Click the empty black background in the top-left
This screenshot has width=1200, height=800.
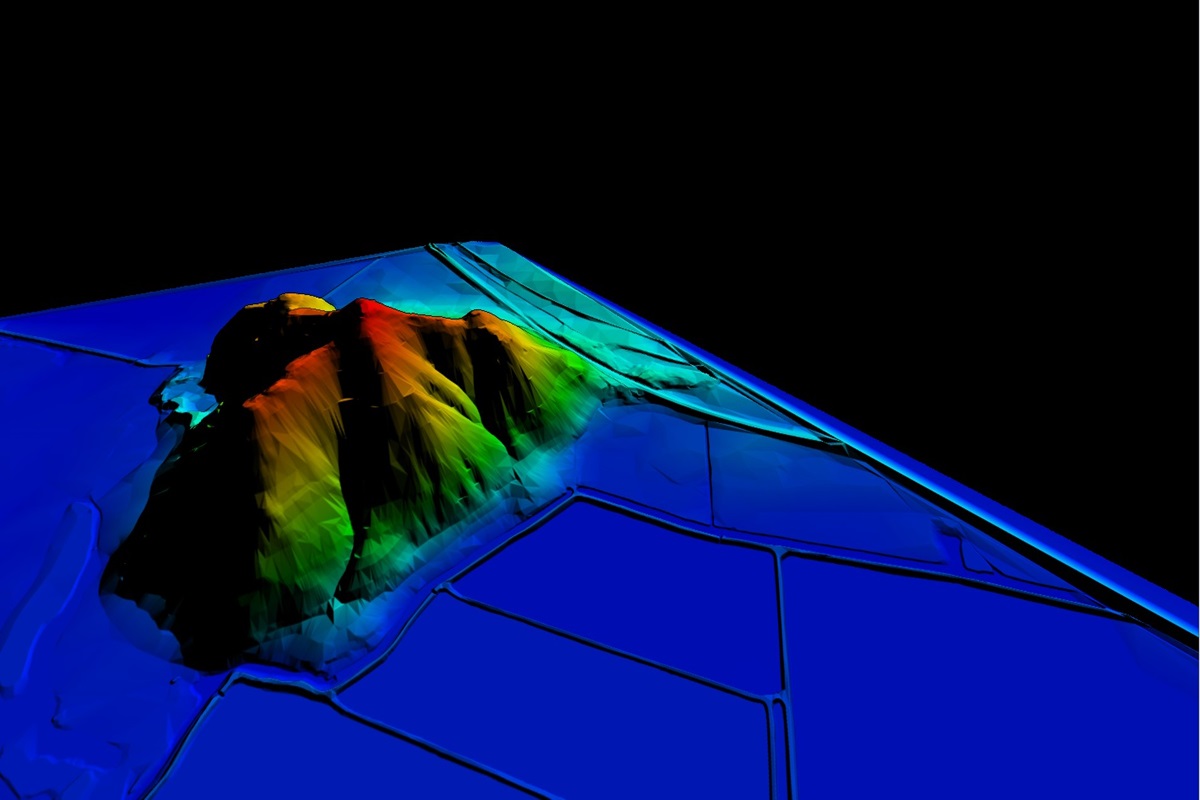click(150, 120)
